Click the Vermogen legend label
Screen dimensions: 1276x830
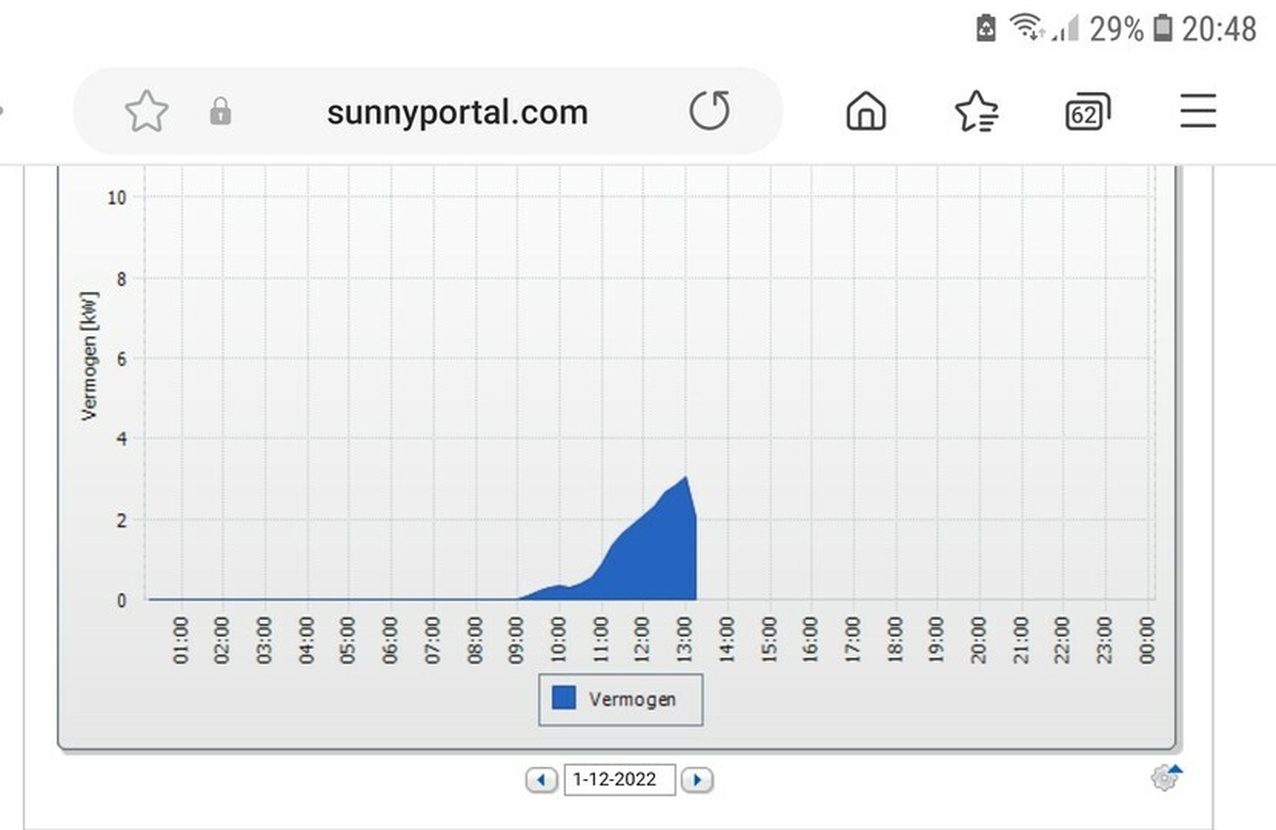pos(632,699)
